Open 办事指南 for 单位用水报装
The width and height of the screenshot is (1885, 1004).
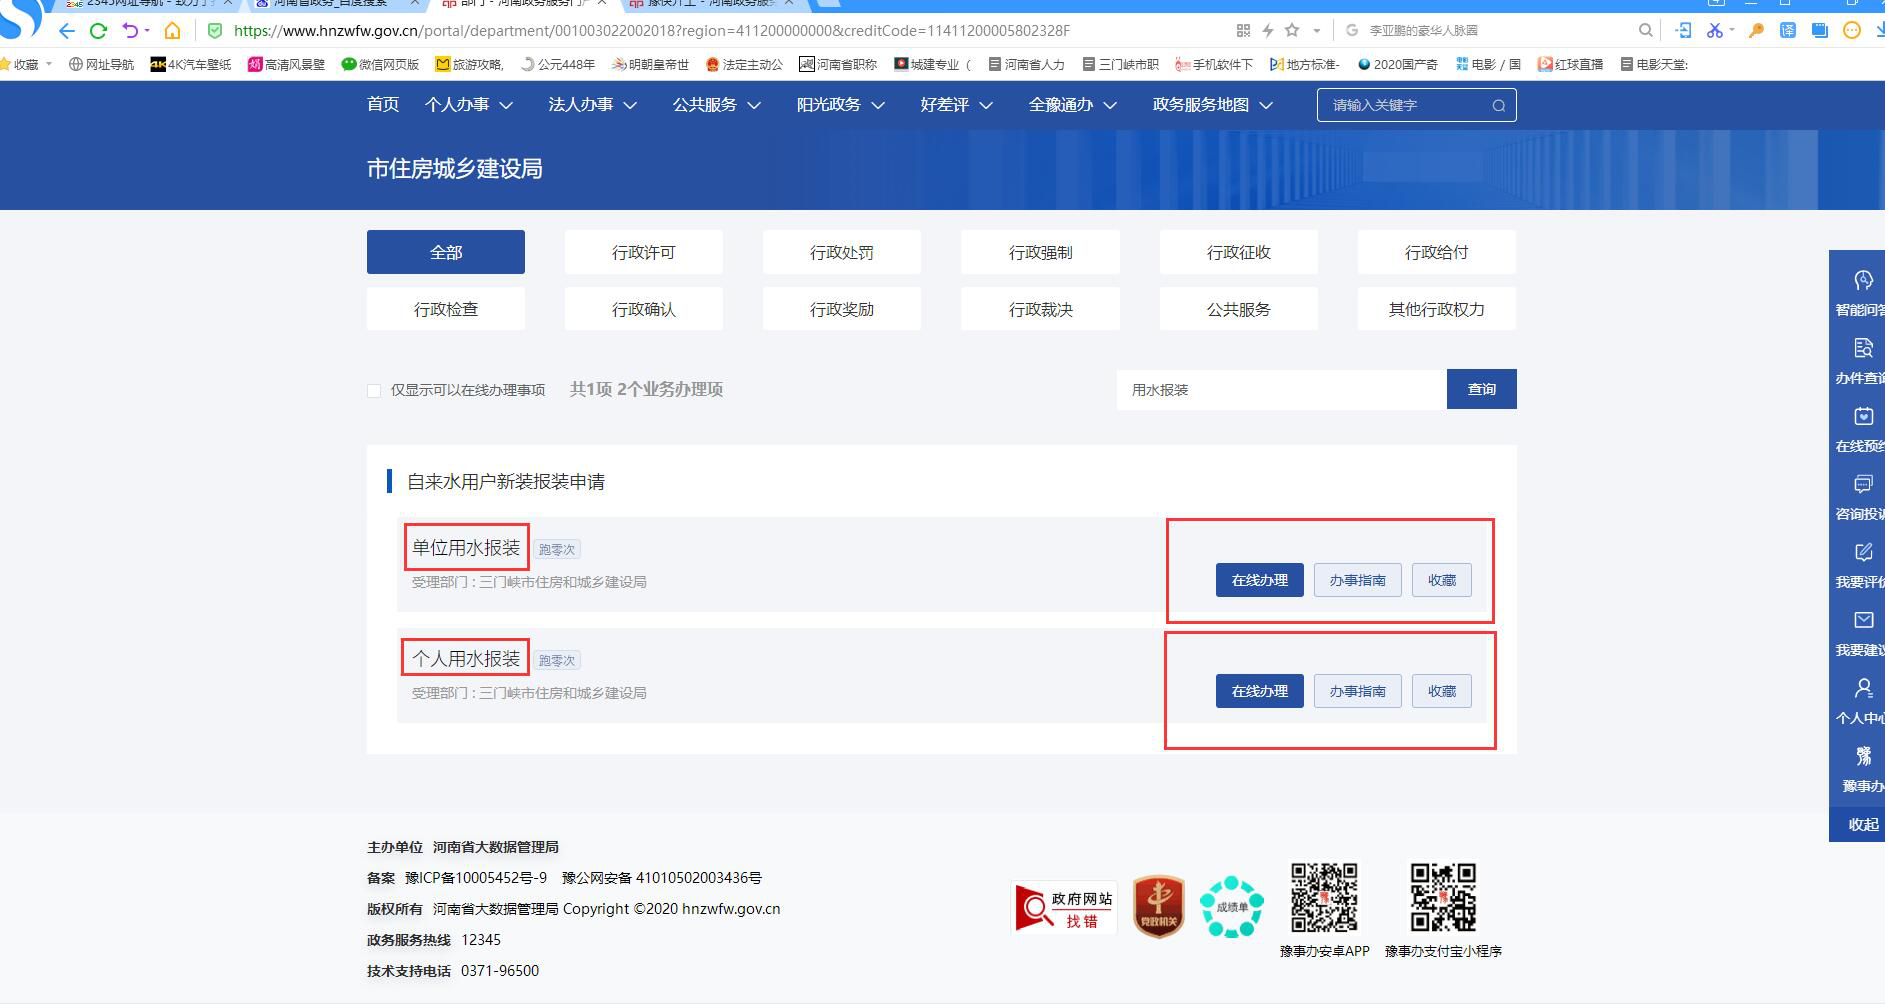point(1357,580)
